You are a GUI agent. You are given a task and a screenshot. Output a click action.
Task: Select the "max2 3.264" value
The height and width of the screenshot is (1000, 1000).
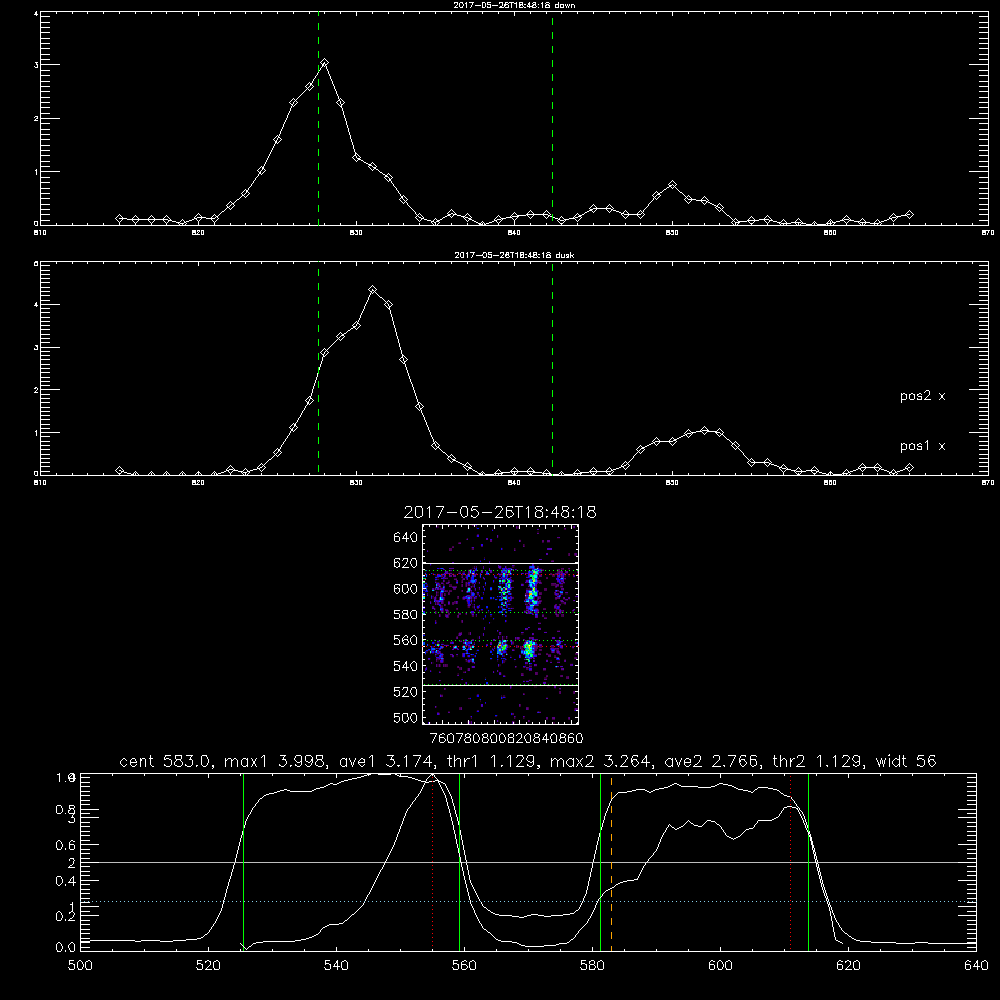[x=598, y=761]
